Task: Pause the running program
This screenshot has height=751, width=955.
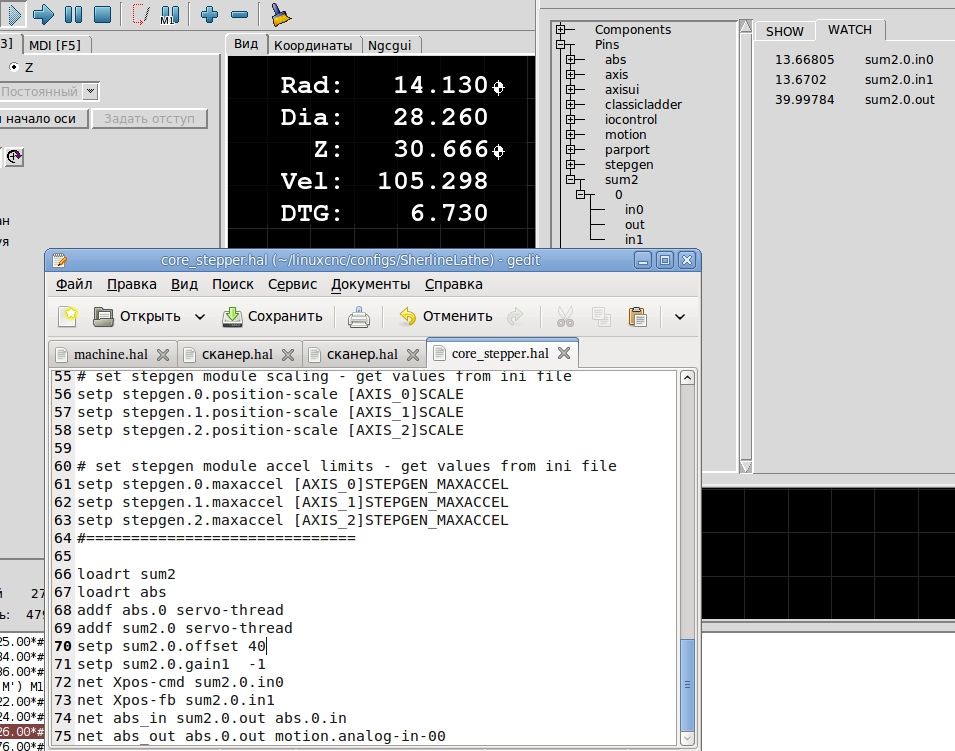Action: [73, 14]
